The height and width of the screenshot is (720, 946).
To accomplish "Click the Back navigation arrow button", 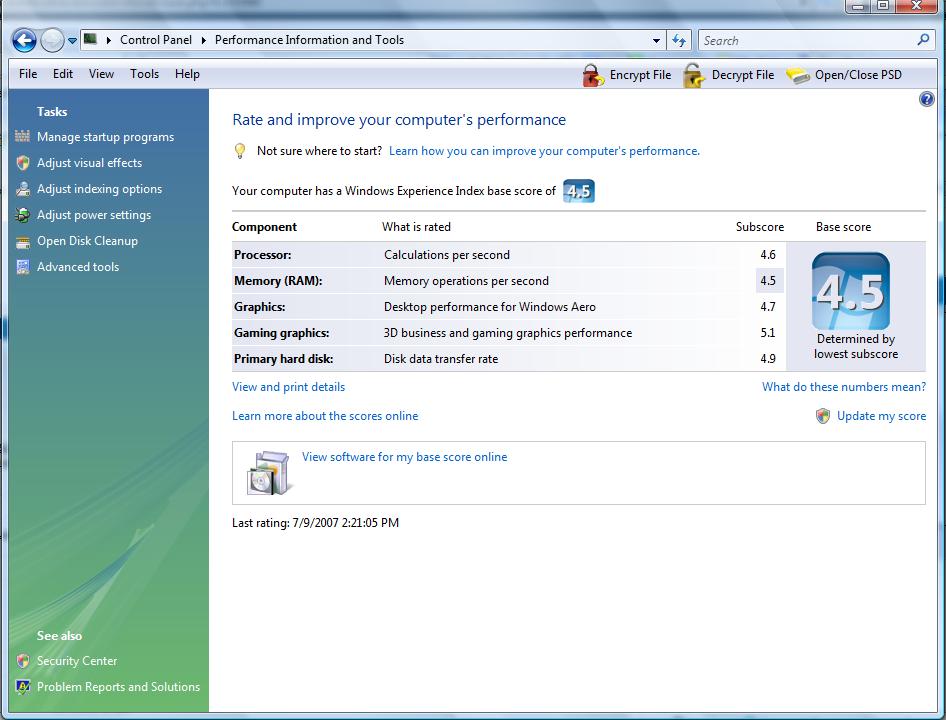I will [24, 40].
